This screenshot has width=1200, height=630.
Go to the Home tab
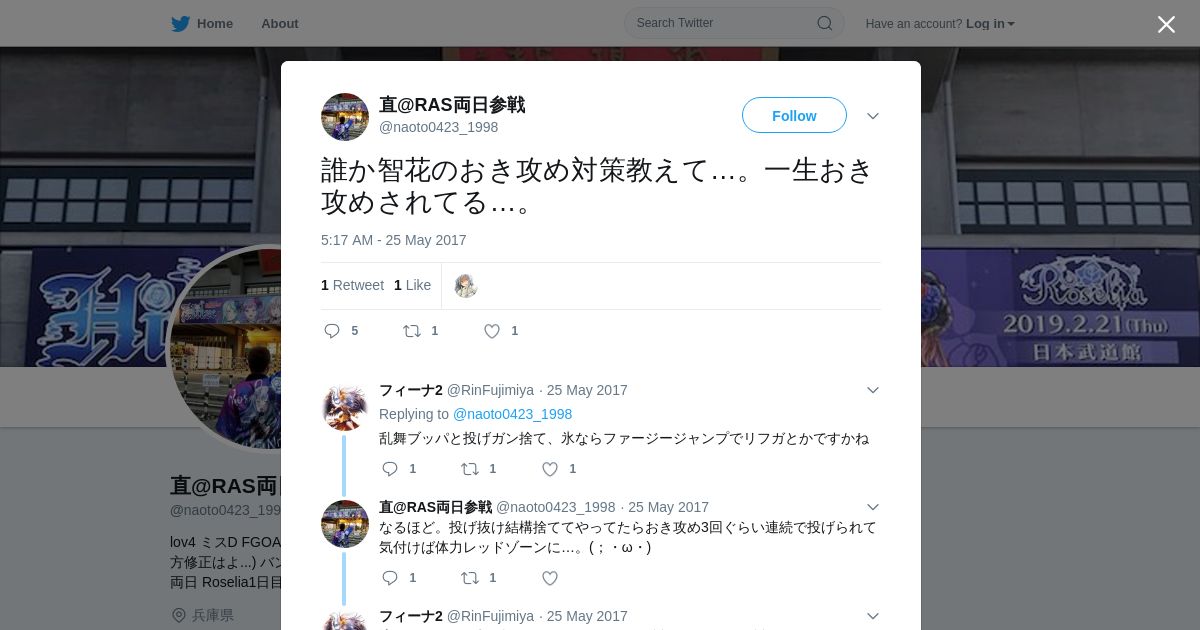click(215, 24)
